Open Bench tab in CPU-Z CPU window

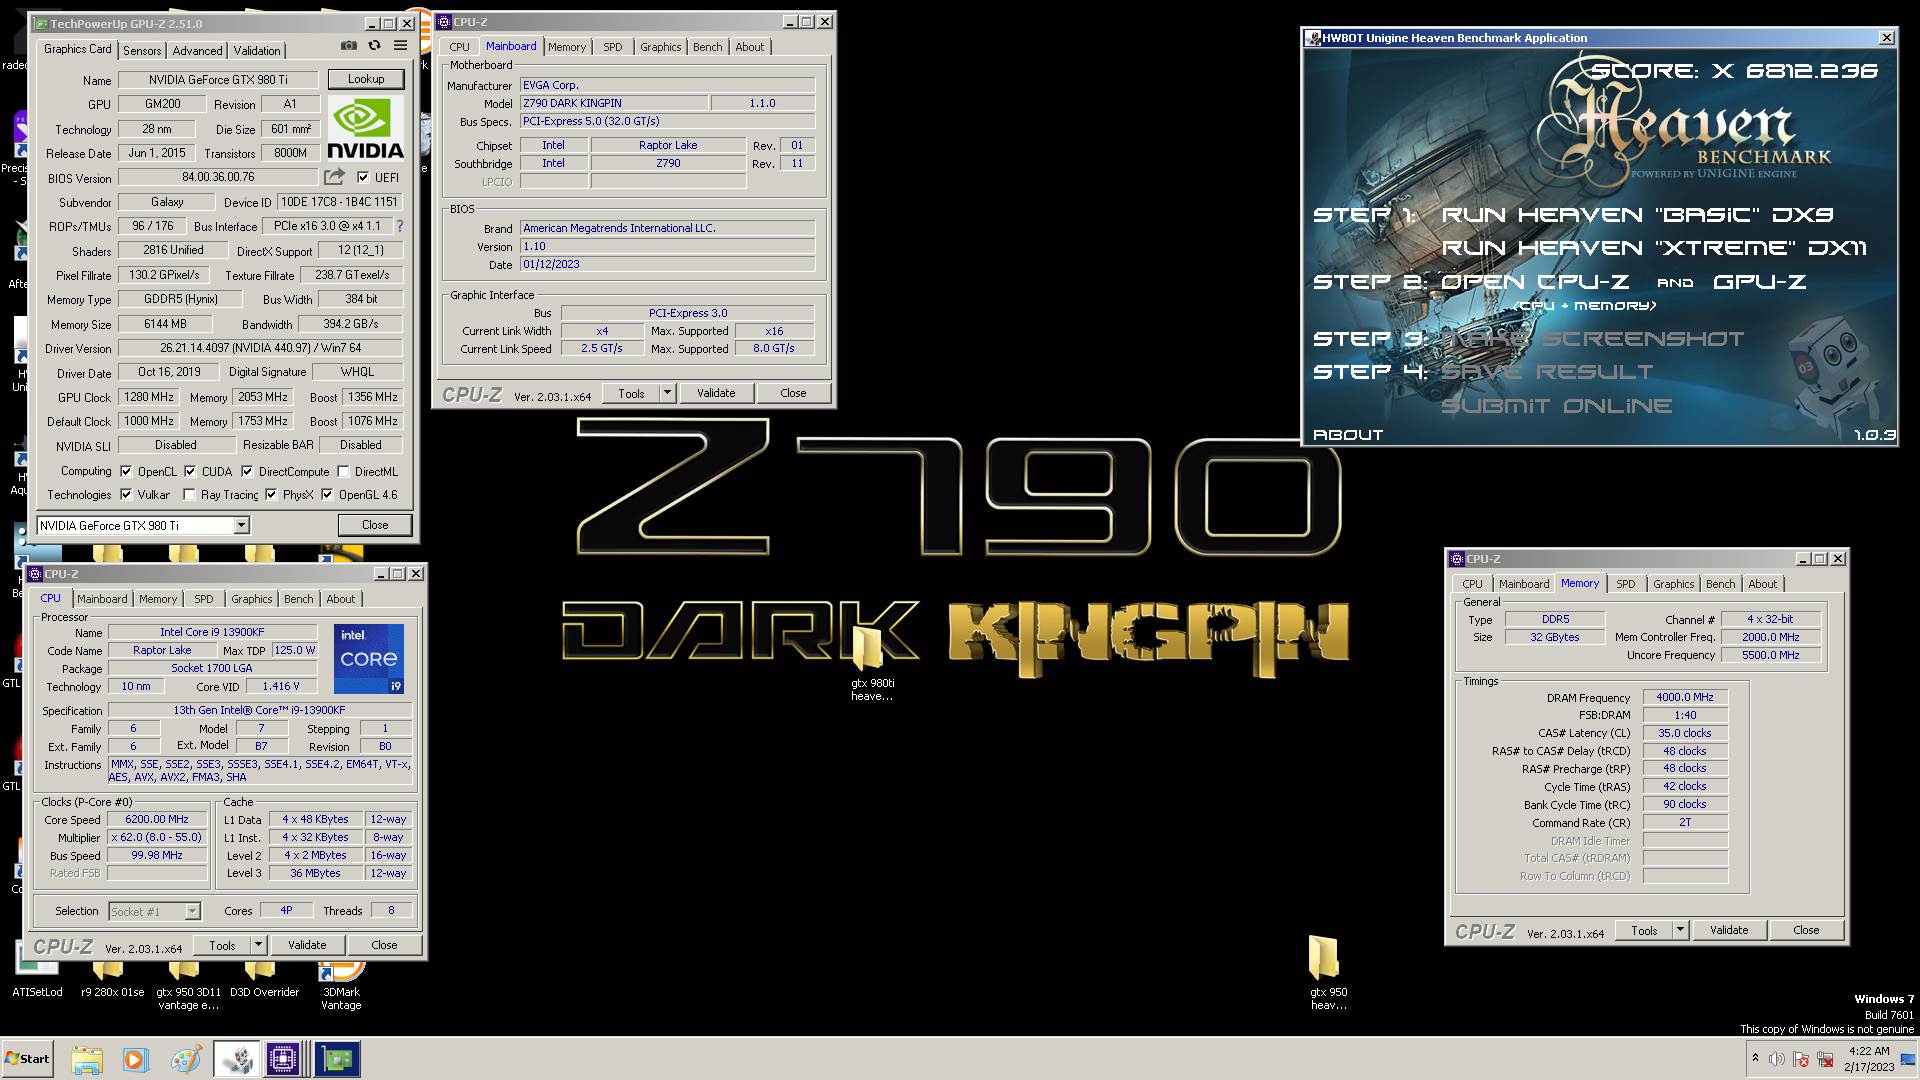pyautogui.click(x=298, y=599)
